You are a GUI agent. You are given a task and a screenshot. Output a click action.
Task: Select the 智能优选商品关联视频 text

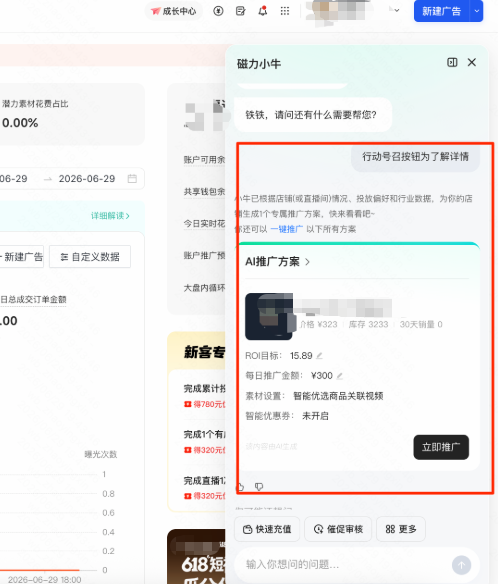(338, 396)
